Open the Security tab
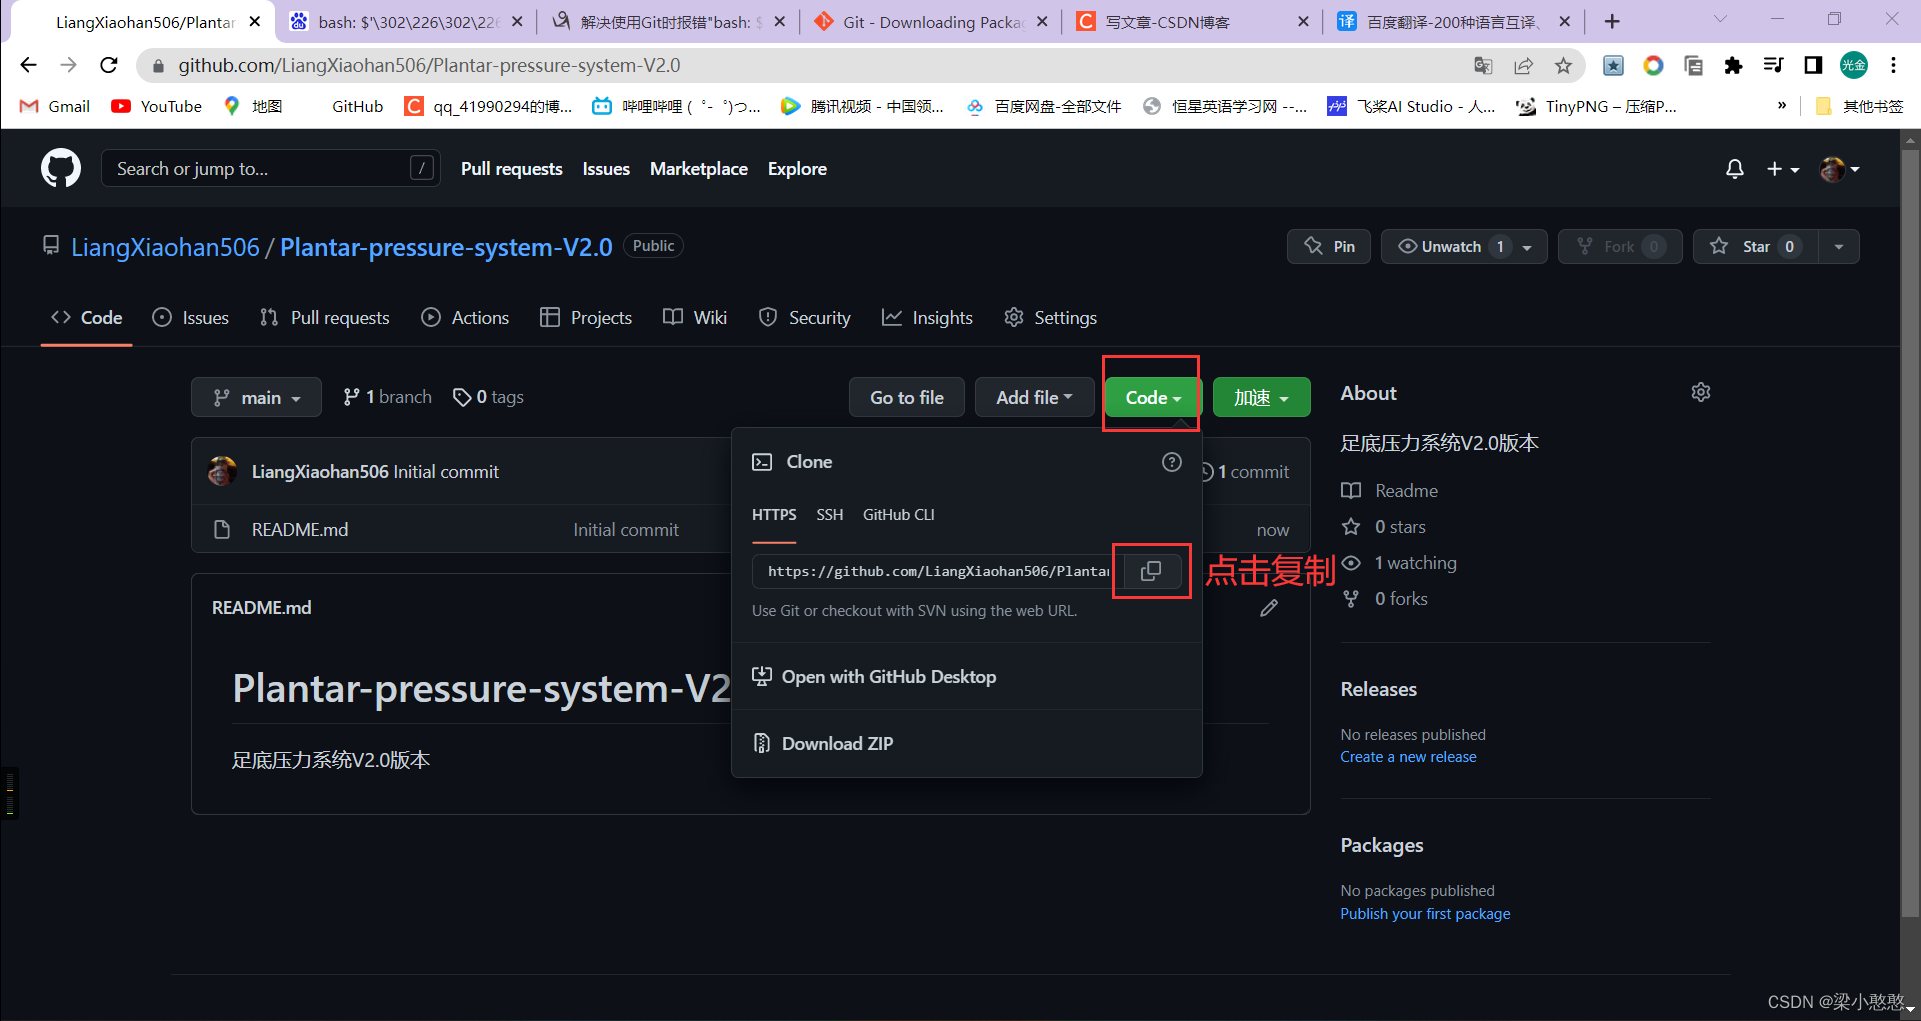1921x1021 pixels. pyautogui.click(x=804, y=318)
